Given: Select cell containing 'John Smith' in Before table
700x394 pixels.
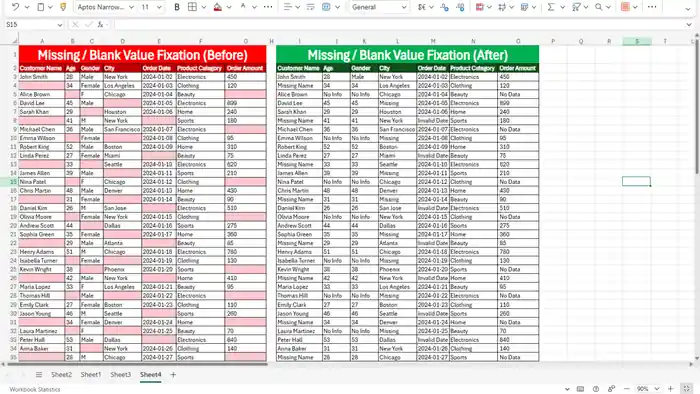Looking at the screenshot, I should pyautogui.click(x=42, y=77).
